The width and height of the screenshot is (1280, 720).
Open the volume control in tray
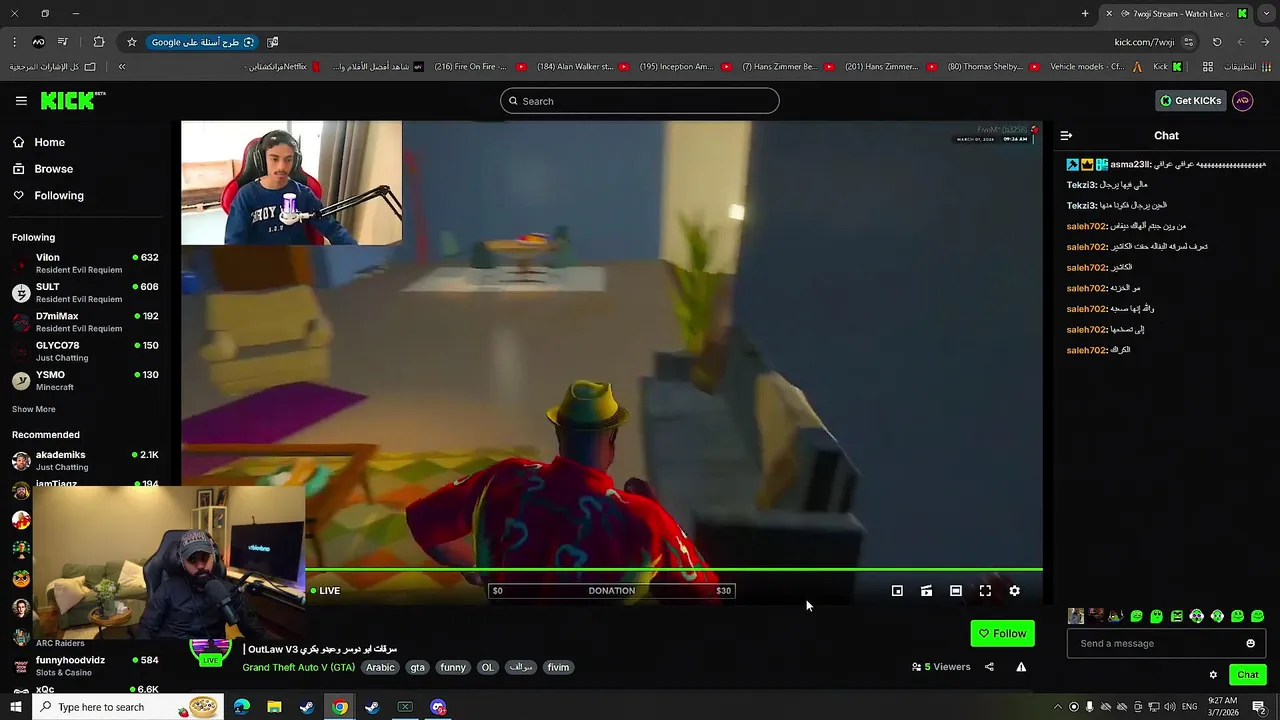click(1170, 707)
